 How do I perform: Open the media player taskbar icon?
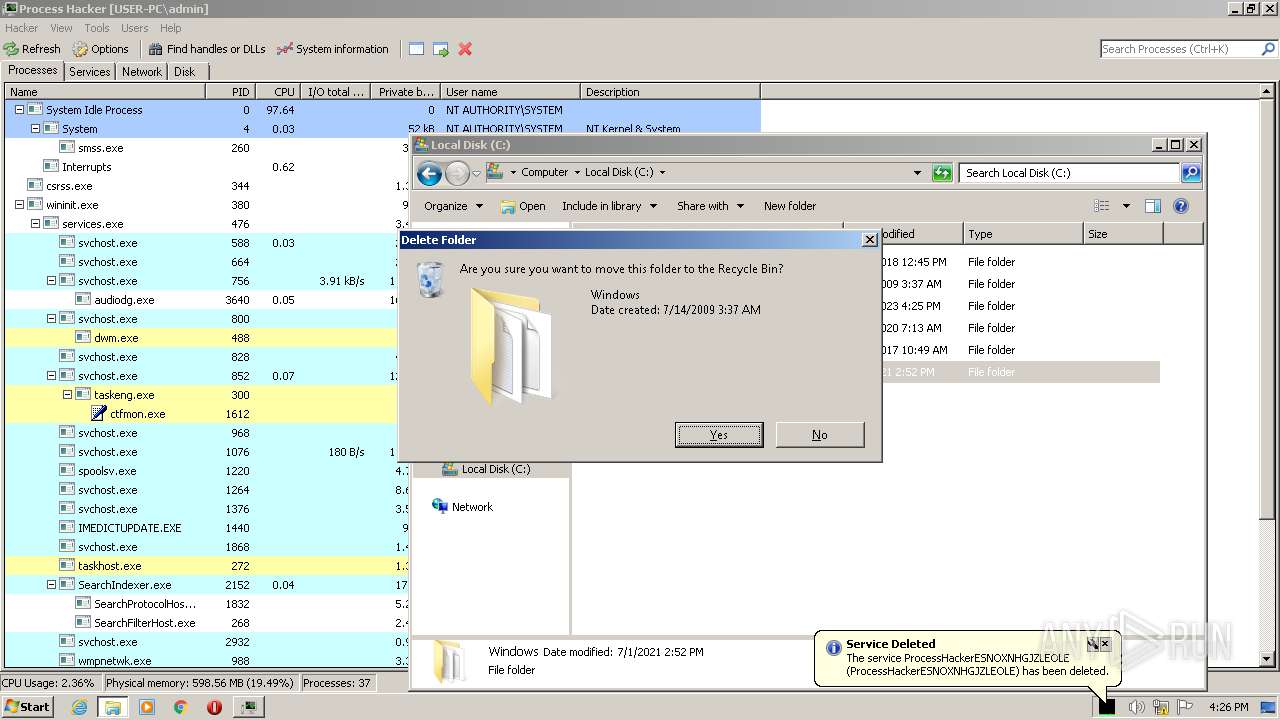(147, 707)
